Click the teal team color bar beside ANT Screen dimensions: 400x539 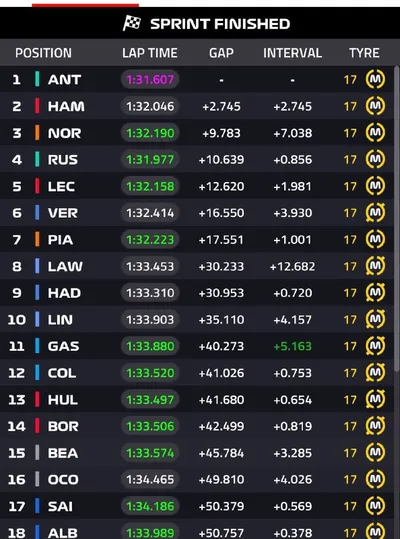(37, 79)
